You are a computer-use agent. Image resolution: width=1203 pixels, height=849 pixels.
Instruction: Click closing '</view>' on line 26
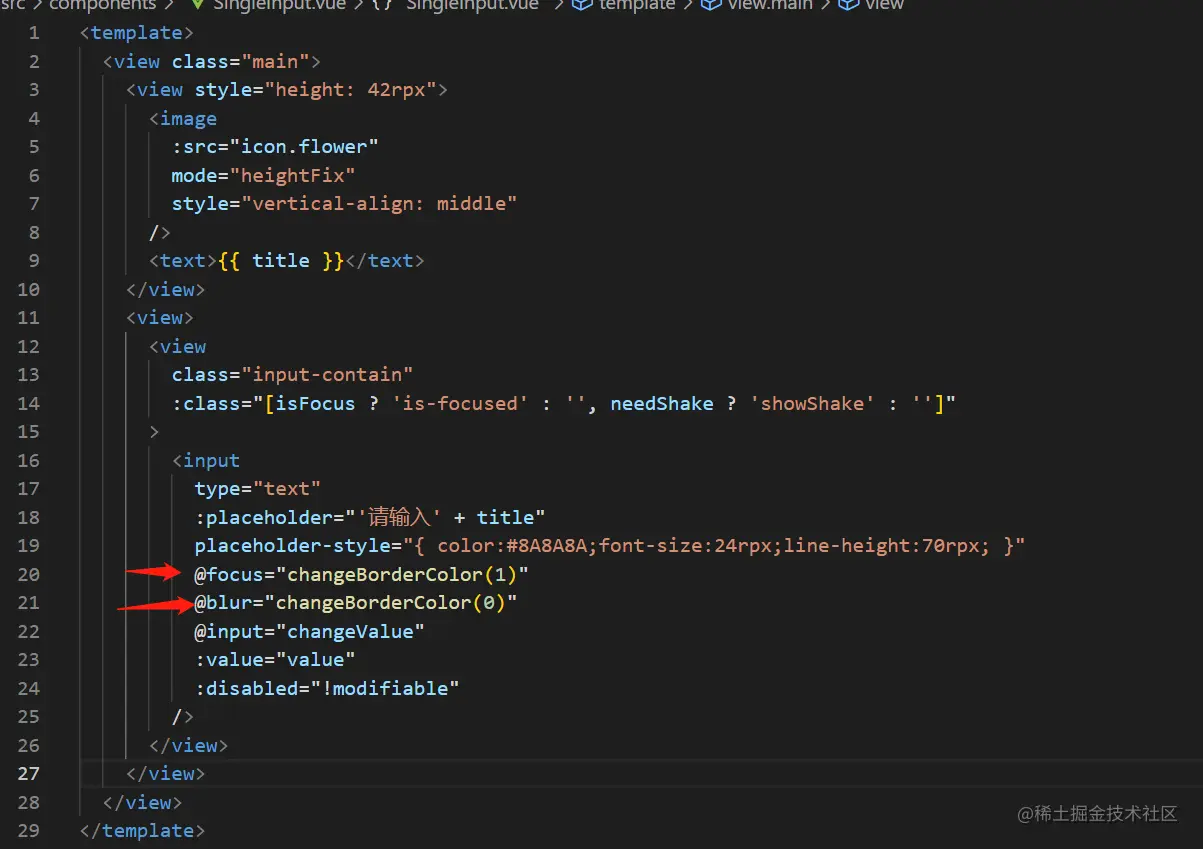(x=189, y=746)
